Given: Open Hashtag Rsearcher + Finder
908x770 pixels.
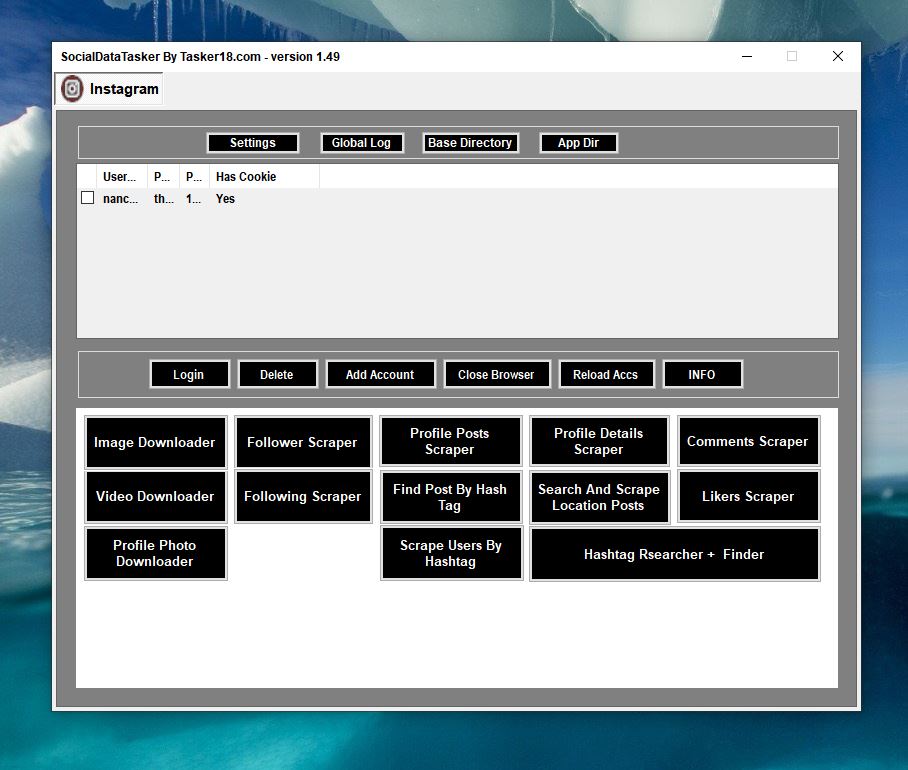Looking at the screenshot, I should coord(675,554).
